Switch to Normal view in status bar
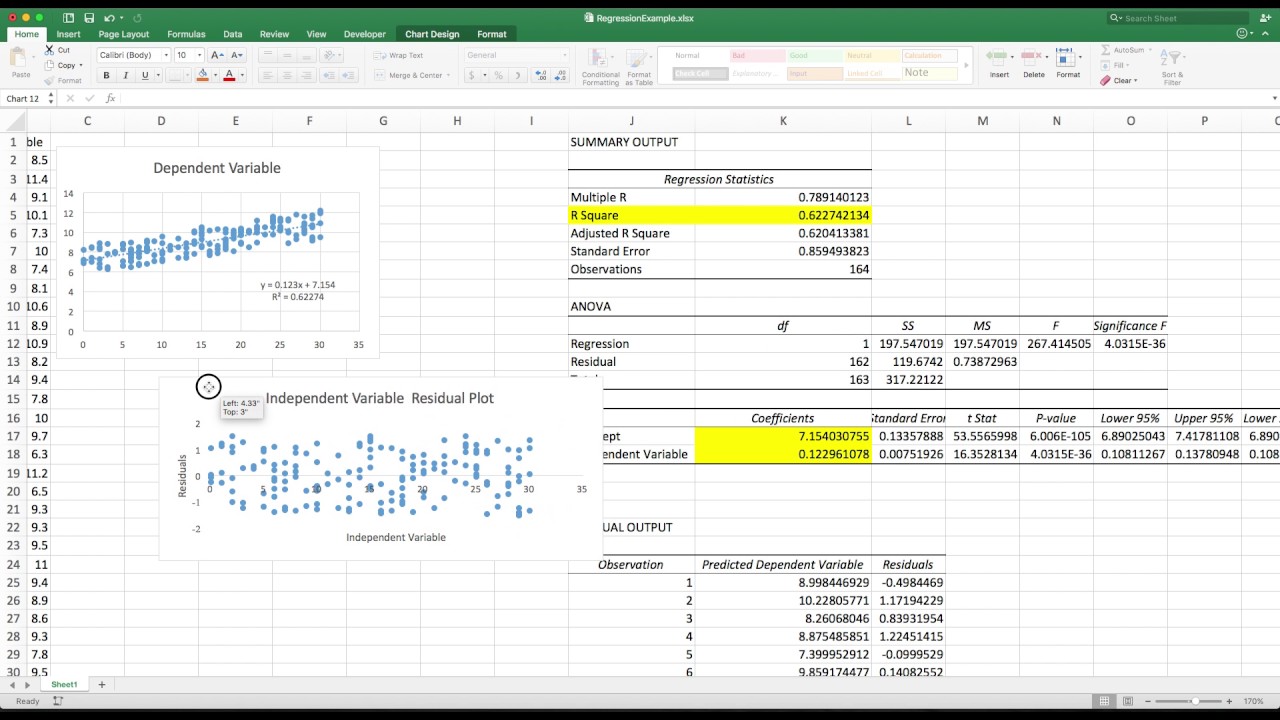 (x=1104, y=701)
